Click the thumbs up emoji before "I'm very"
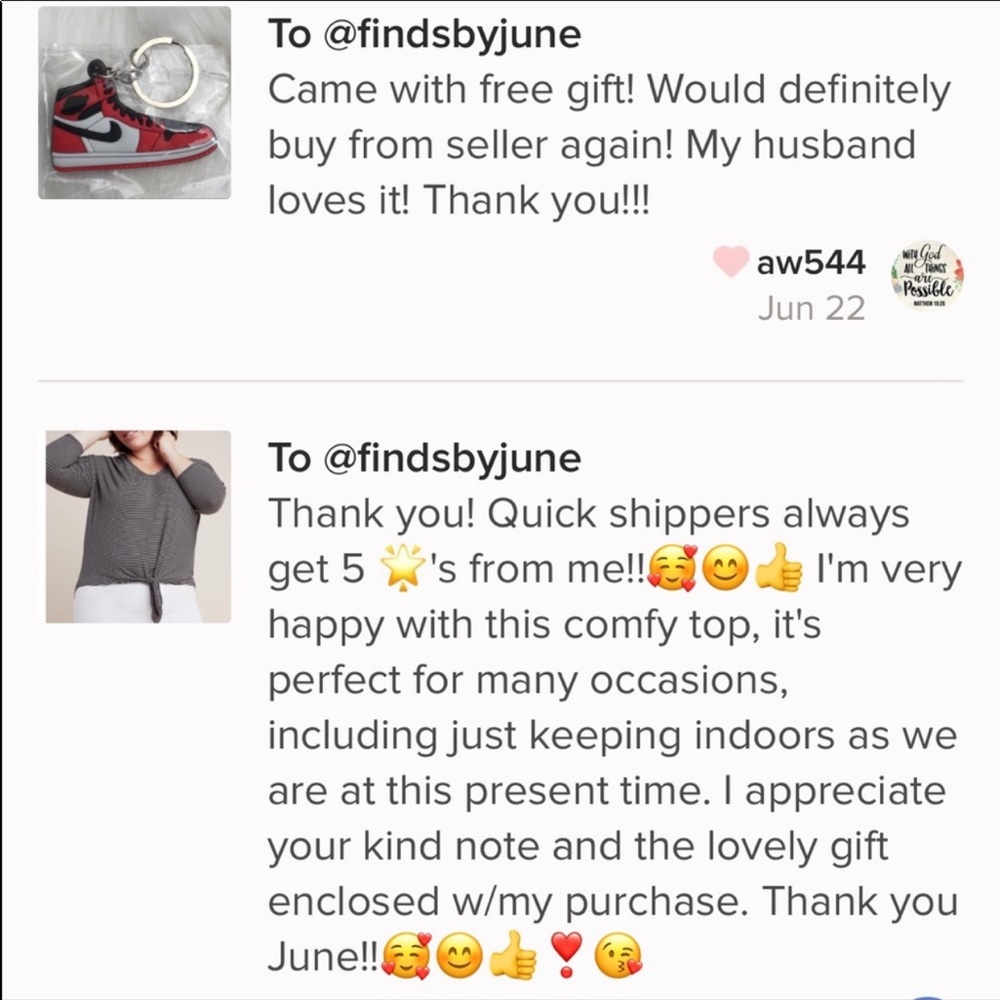 click(780, 570)
